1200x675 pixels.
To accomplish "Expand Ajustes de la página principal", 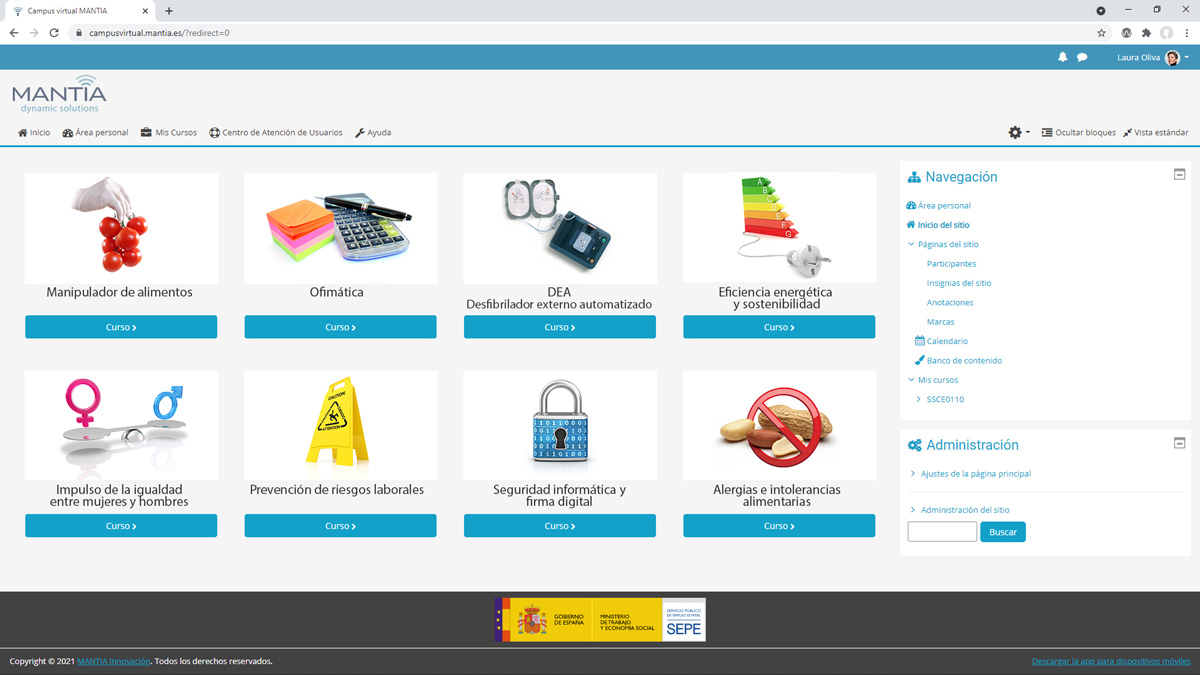I will (x=975, y=474).
